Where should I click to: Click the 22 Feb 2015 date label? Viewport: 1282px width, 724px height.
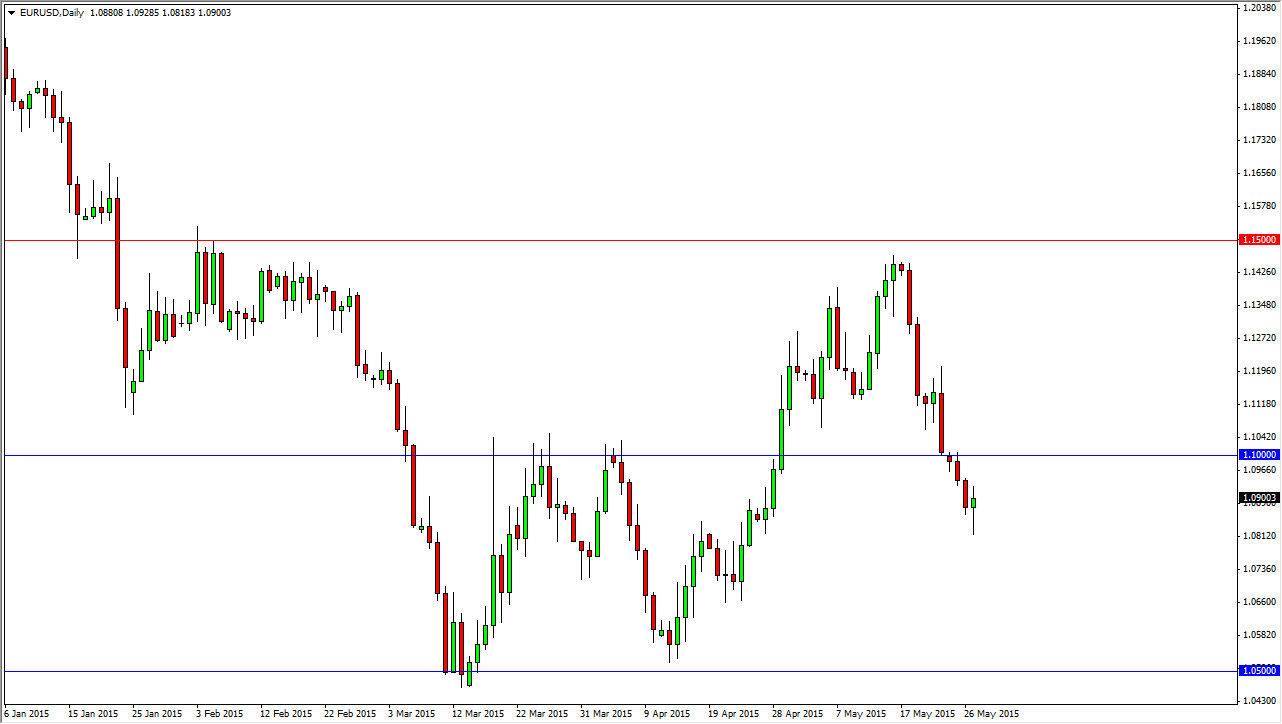[x=348, y=714]
